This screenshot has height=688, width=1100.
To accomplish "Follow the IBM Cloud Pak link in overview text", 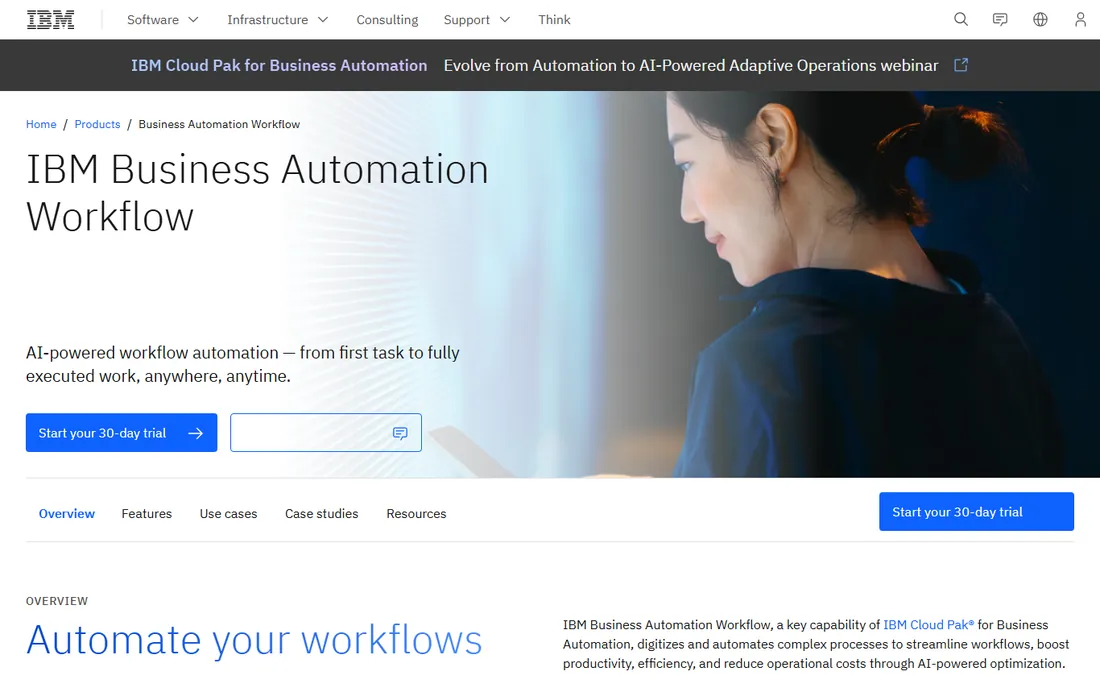I will click(x=928, y=624).
